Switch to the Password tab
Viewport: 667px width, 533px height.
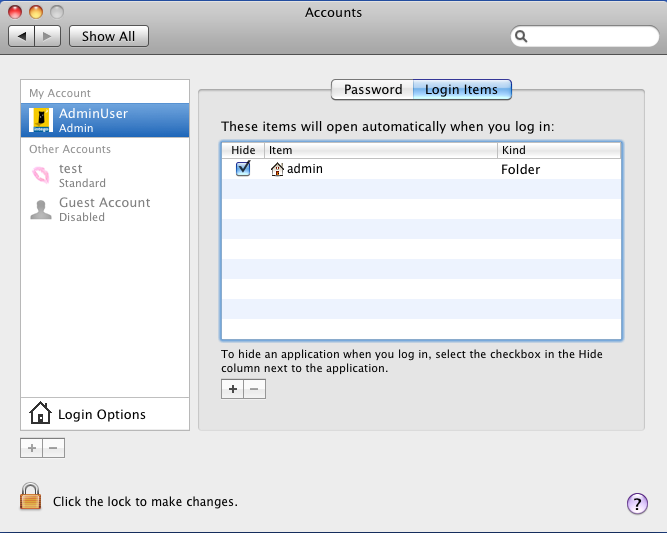(372, 90)
